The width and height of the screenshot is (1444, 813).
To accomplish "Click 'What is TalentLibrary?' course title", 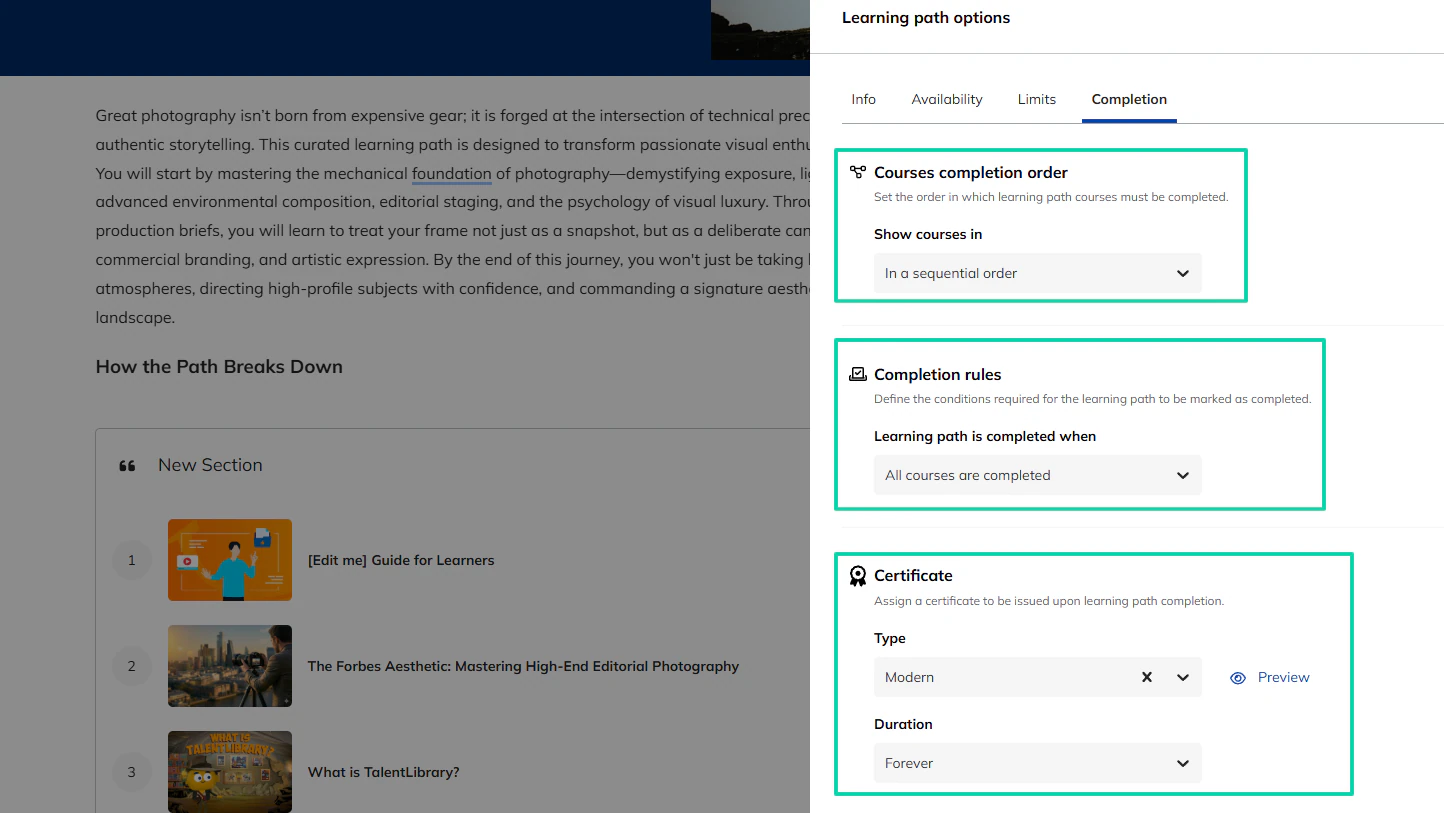I will [x=384, y=772].
